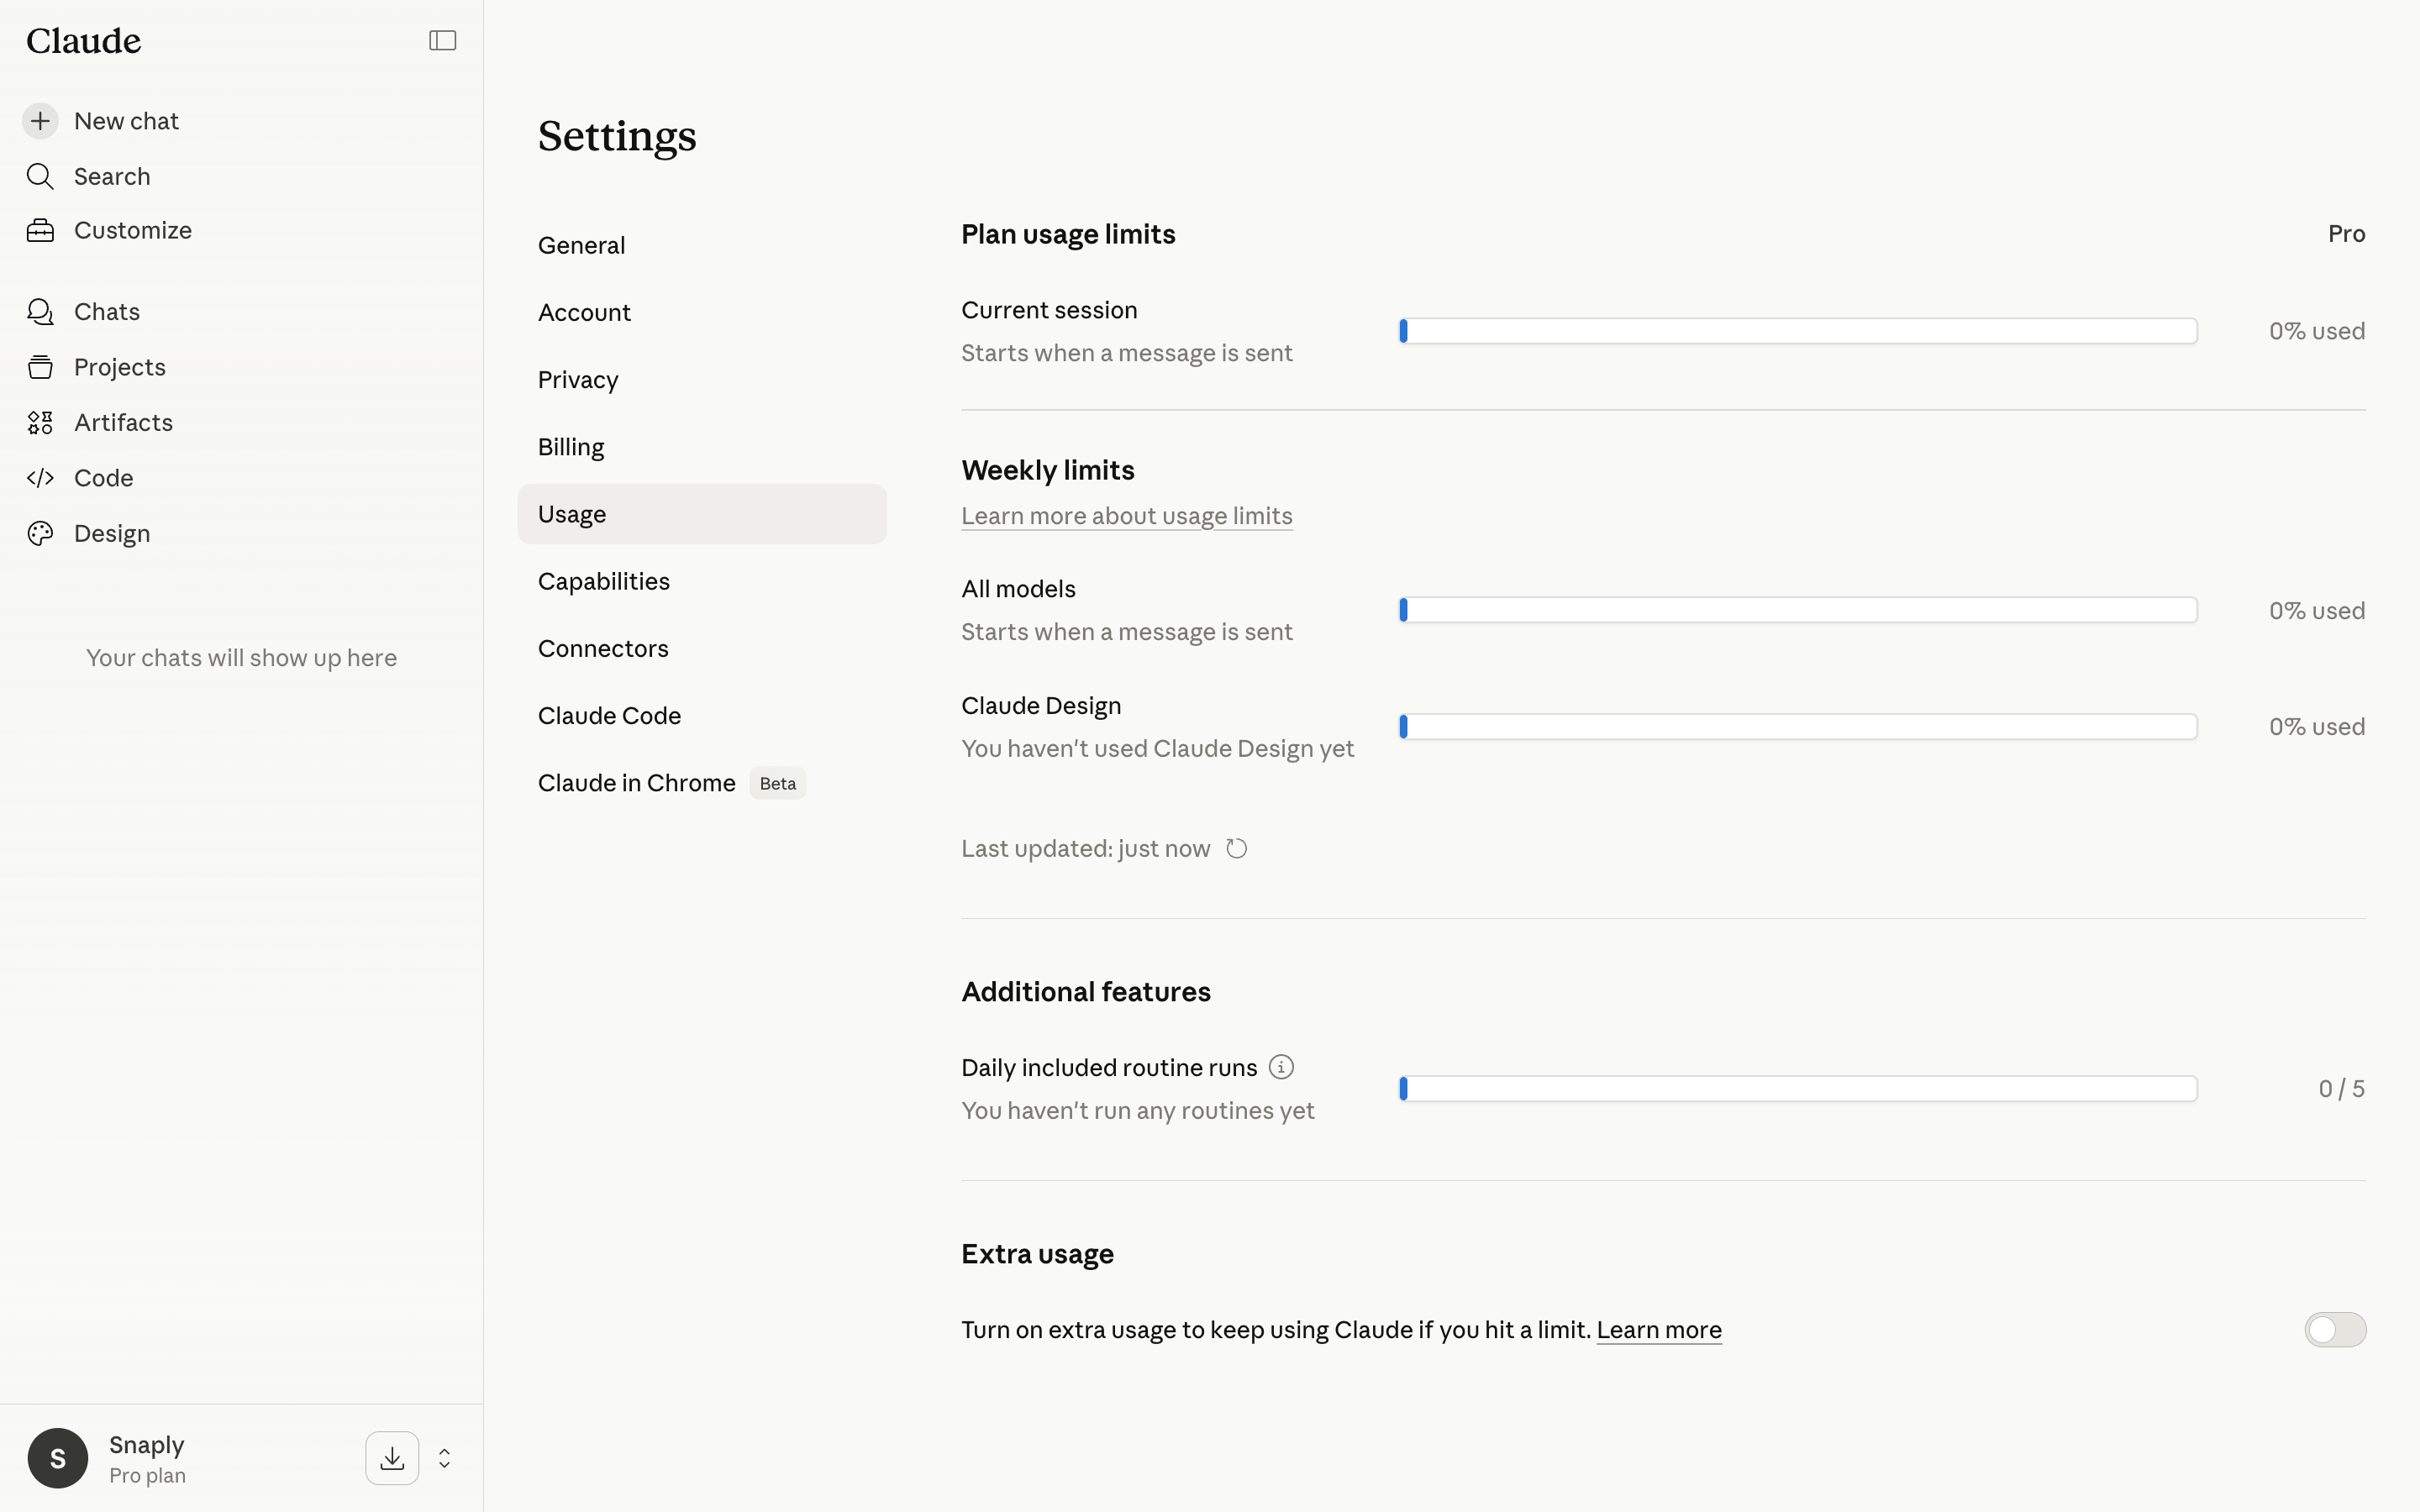Screen dimensions: 2420x1512
Task: Go to Chats in the sidebar
Action: 107,312
